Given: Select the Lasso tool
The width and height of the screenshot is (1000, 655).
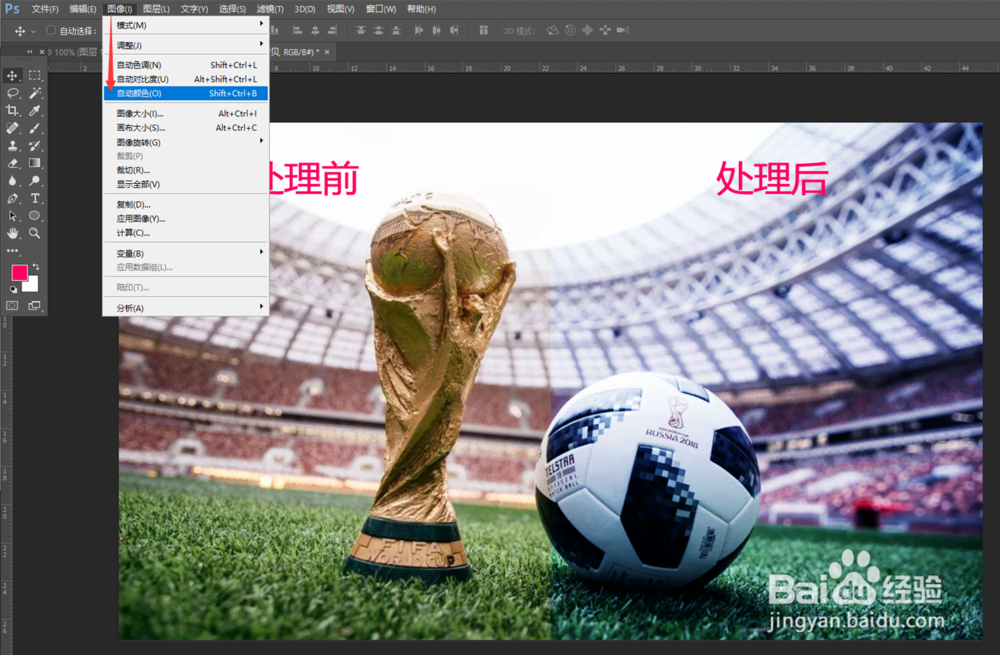Looking at the screenshot, I should 12,93.
